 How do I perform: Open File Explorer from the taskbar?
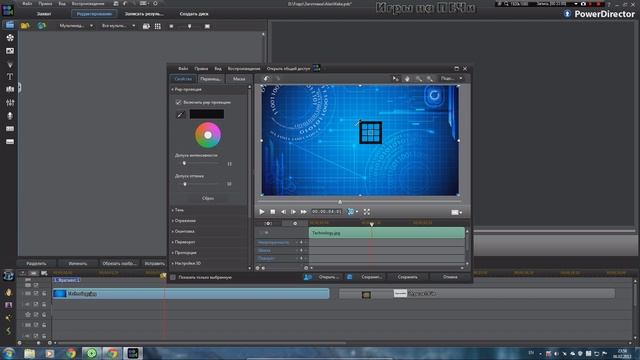[x=29, y=353]
